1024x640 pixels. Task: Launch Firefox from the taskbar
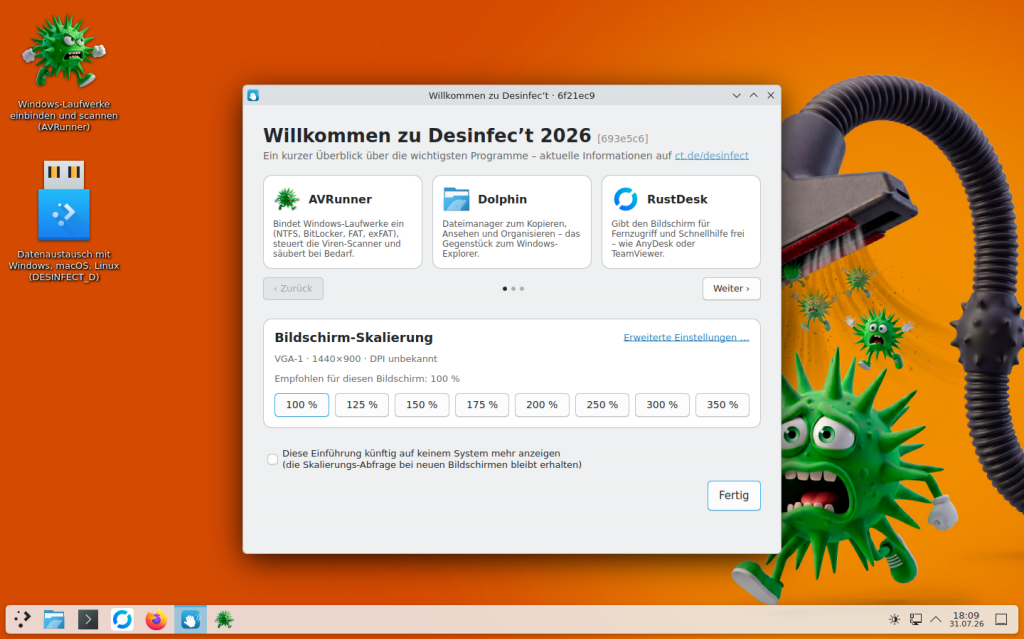[156, 619]
